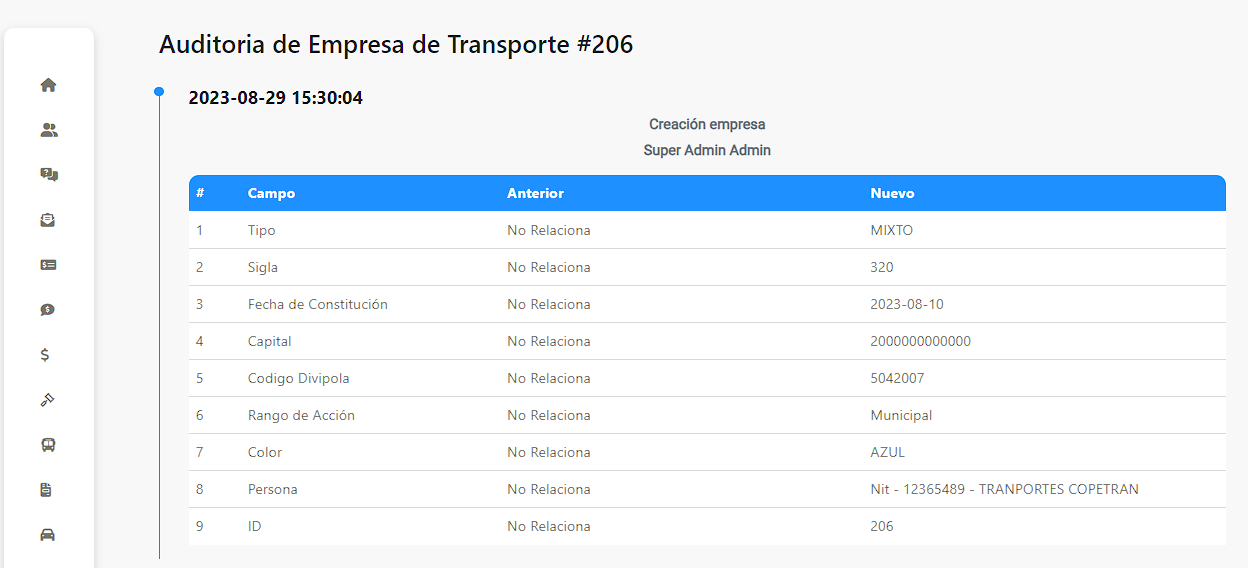Click the Anterior column header
This screenshot has width=1248, height=568.
click(x=535, y=193)
